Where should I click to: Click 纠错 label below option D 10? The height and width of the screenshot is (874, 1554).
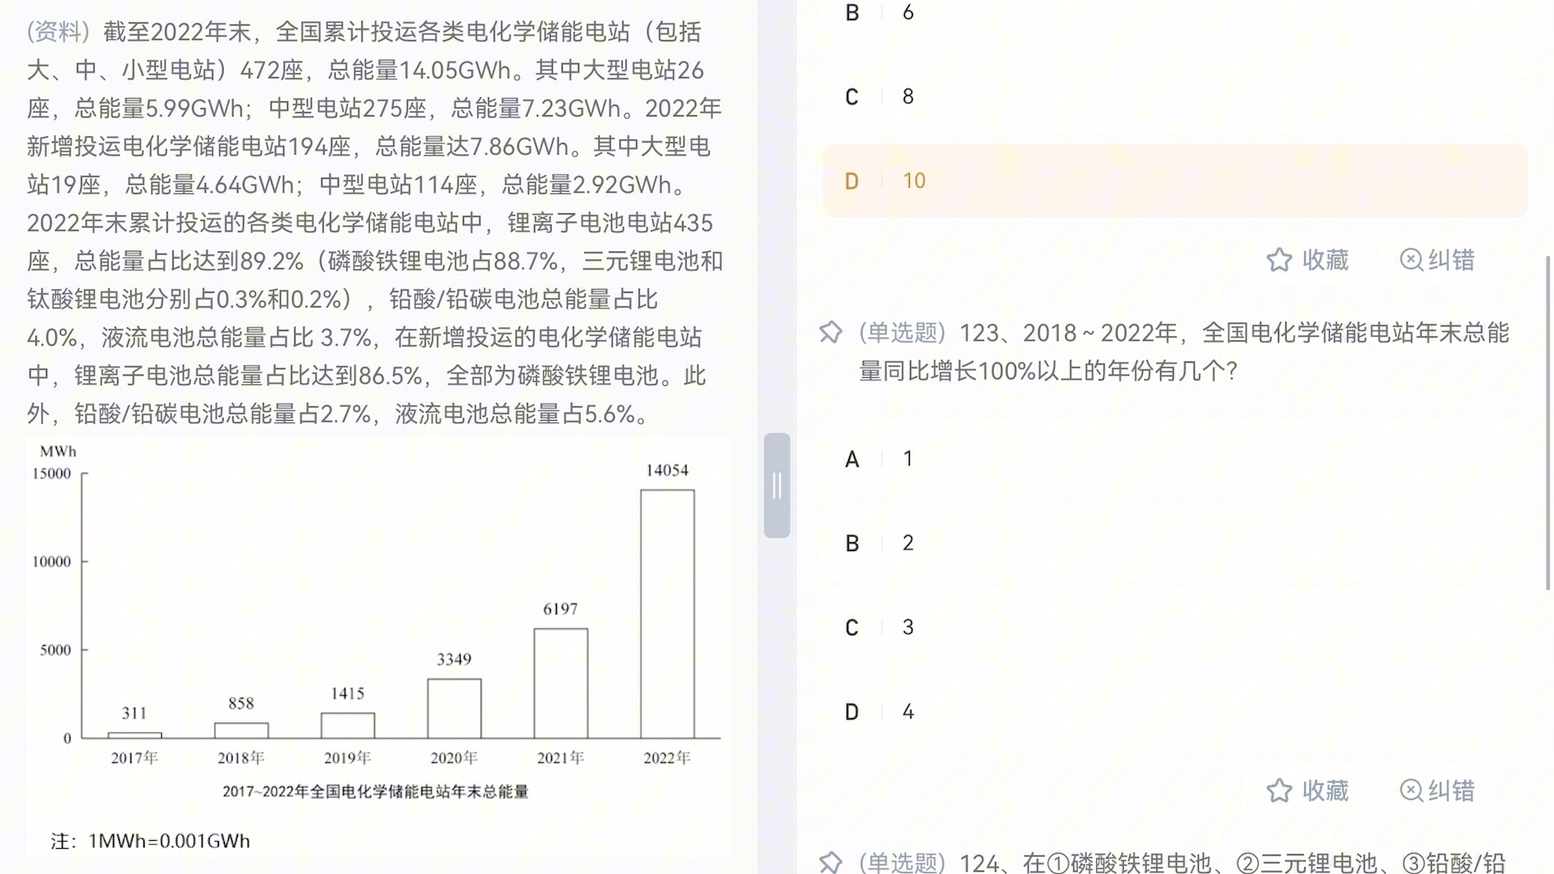(1452, 260)
